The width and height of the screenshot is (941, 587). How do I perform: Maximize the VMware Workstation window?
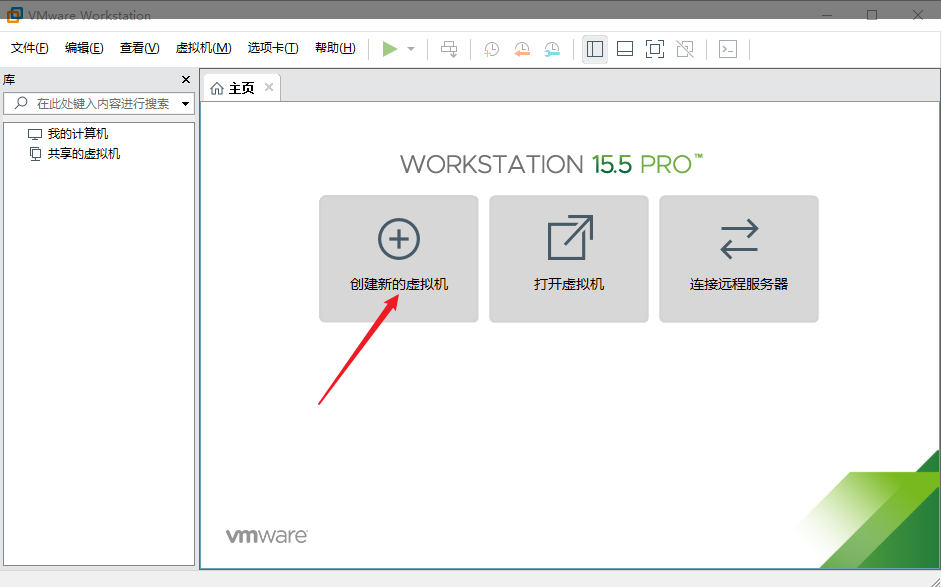point(872,14)
